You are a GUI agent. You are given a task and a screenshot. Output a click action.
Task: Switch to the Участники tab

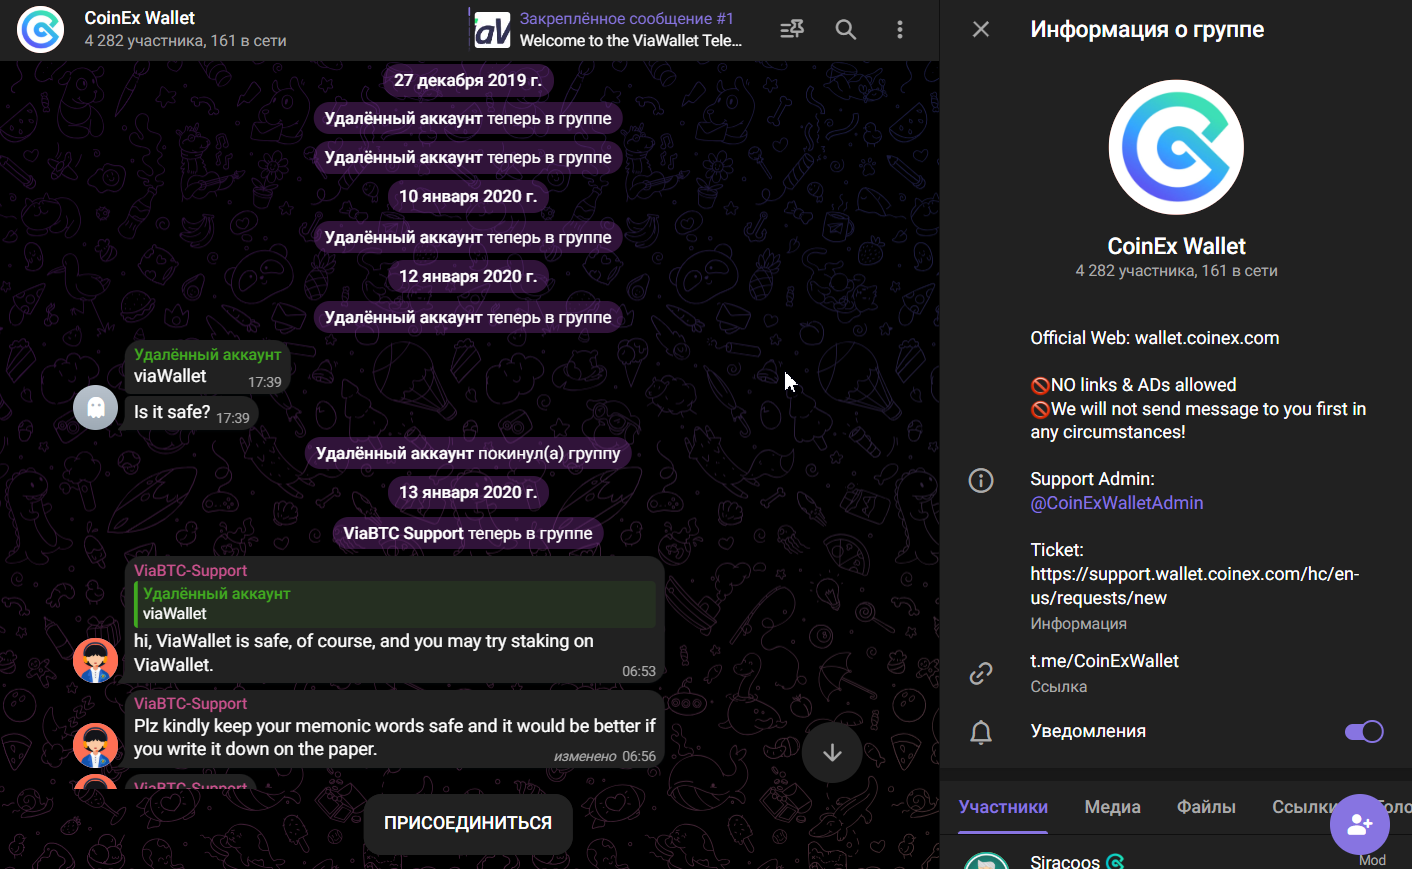pyautogui.click(x=1003, y=807)
